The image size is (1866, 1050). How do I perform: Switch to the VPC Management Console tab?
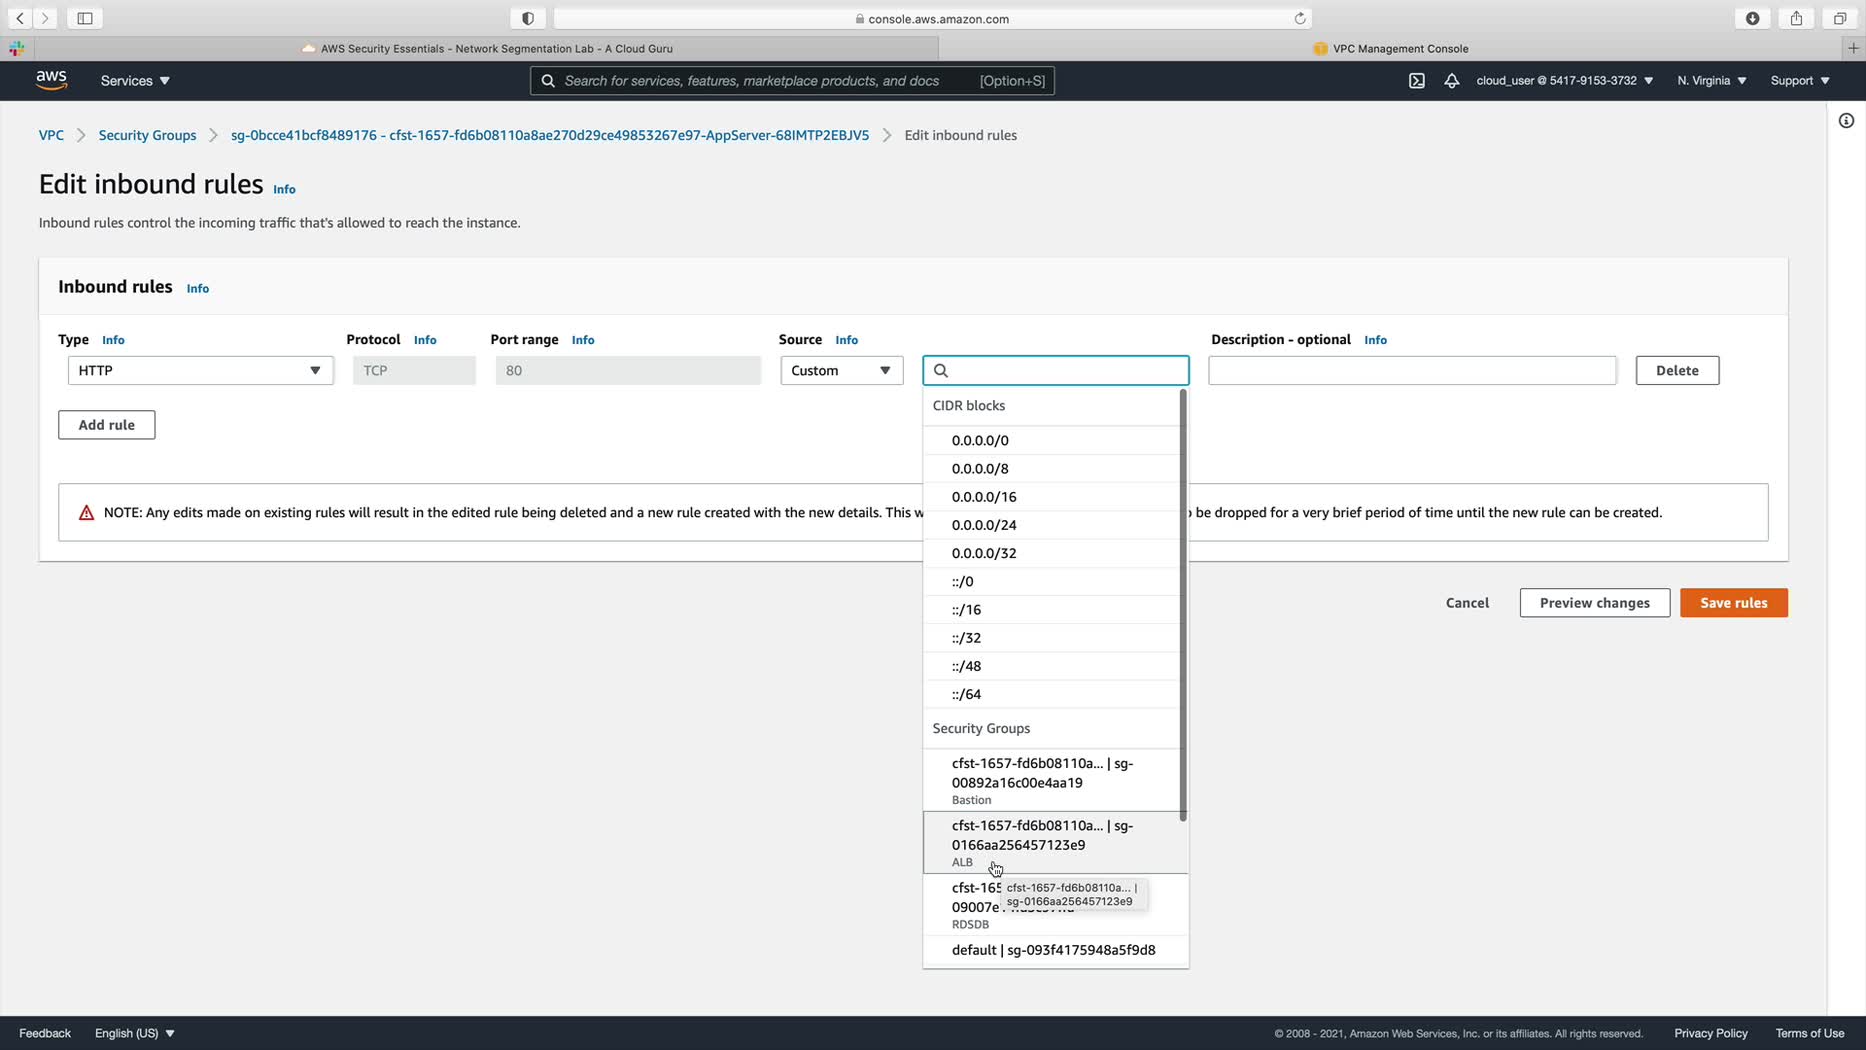tap(1391, 48)
